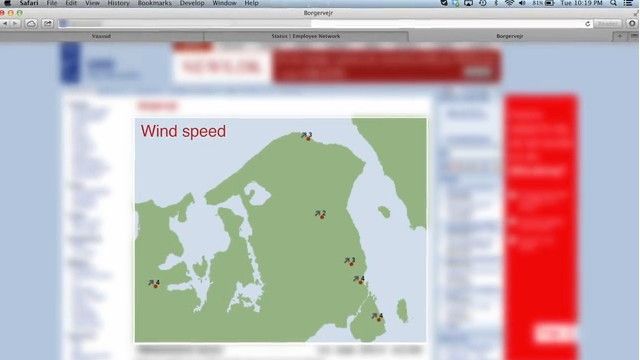
Task: Go forward using Safari's forward arrow
Action: (15, 24)
